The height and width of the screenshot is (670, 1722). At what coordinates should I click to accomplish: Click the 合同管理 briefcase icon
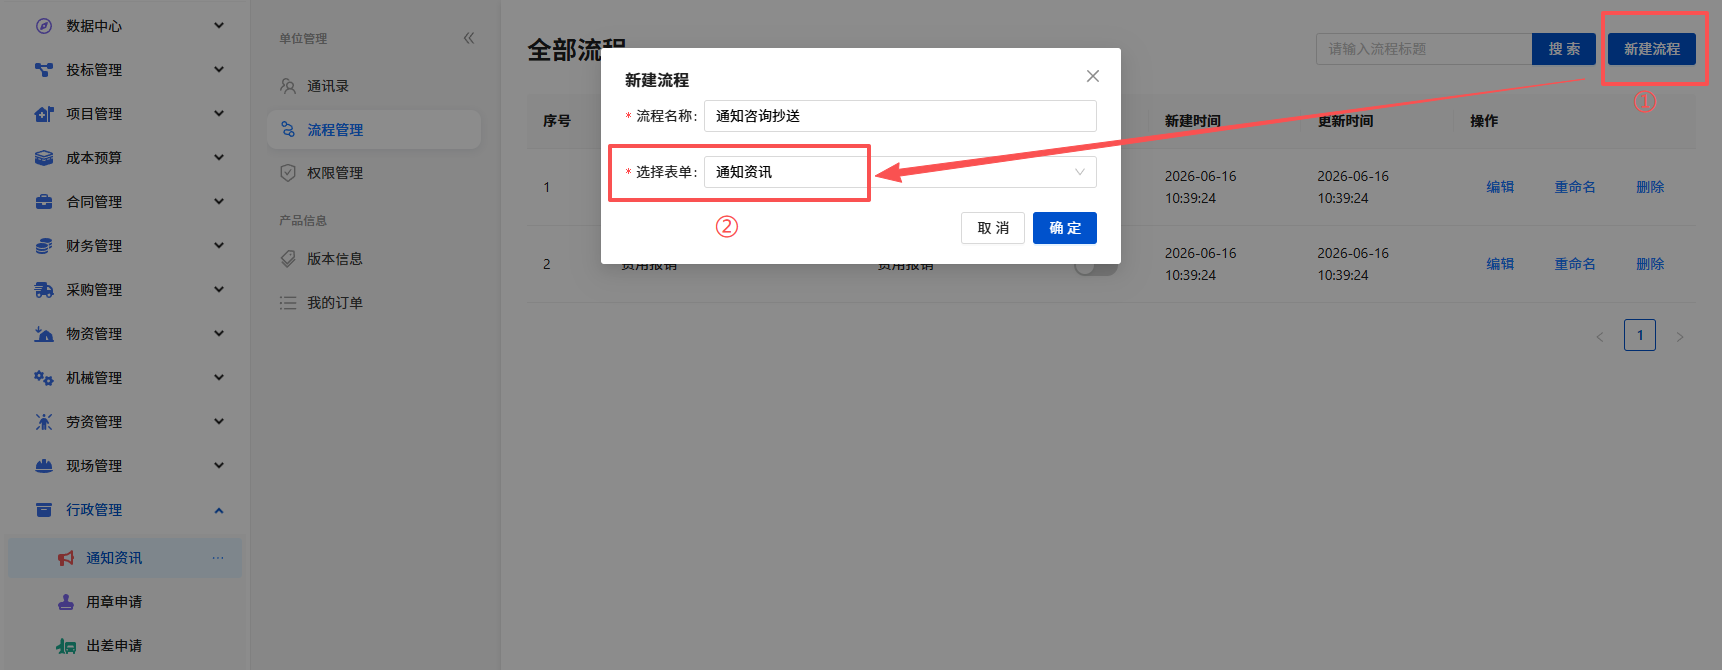coord(44,202)
